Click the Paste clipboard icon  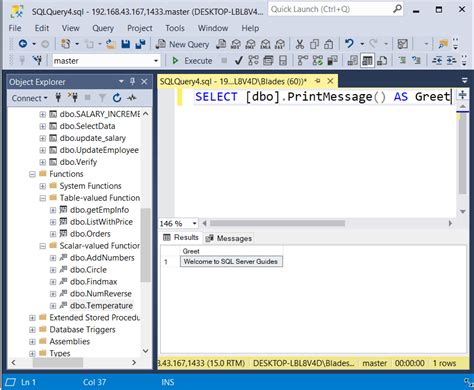click(329, 44)
